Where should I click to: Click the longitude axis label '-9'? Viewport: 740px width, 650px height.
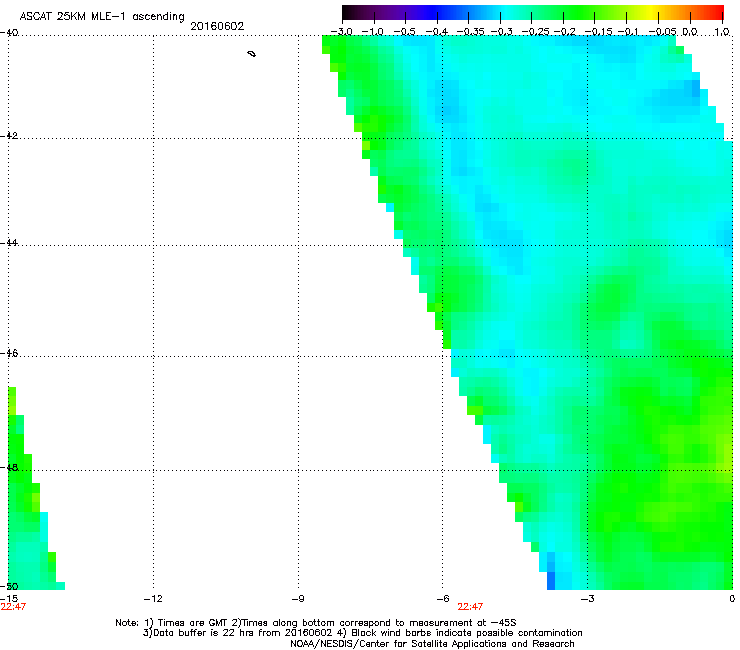pyautogui.click(x=297, y=599)
